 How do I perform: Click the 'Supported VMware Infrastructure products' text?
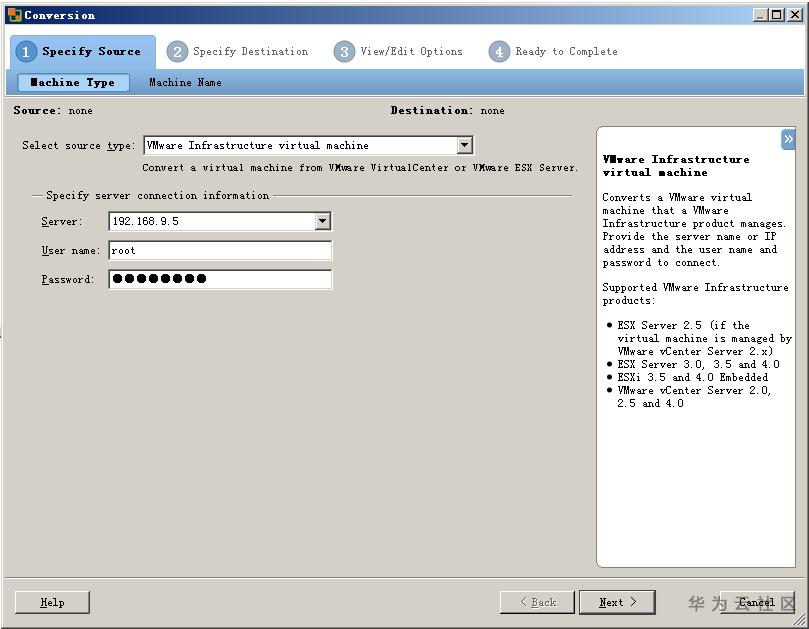coord(695,294)
